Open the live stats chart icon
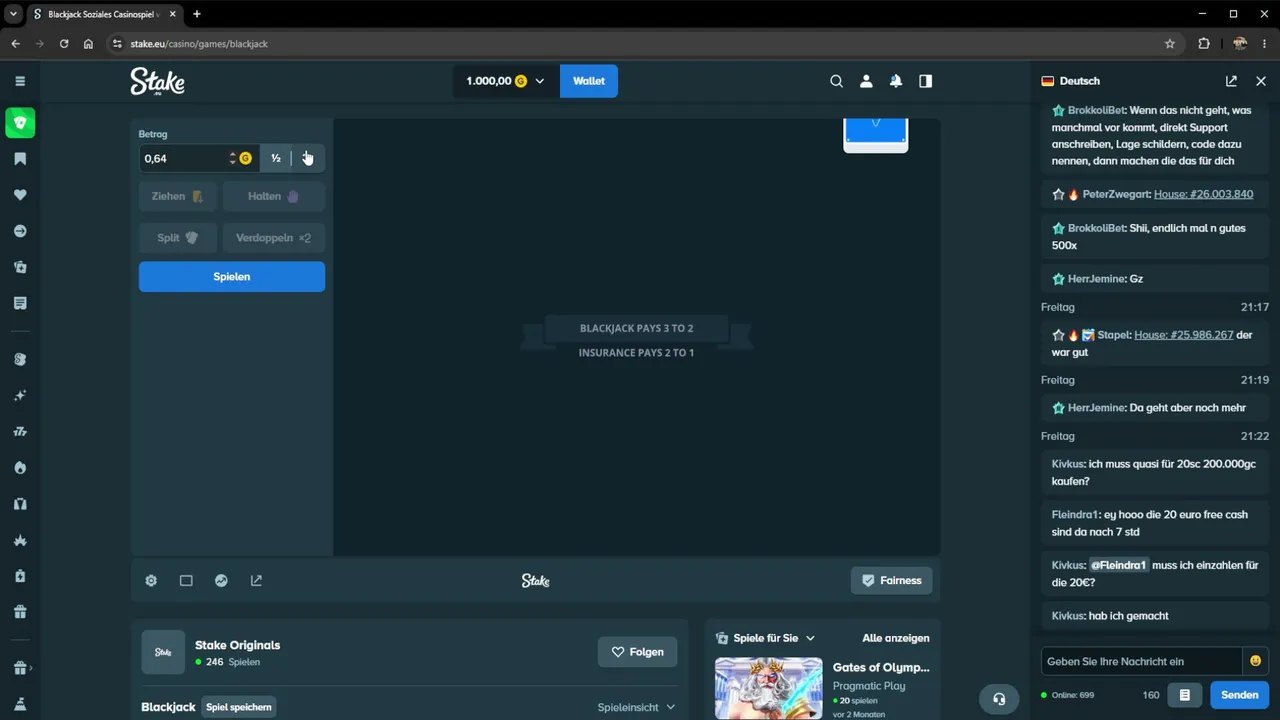1280x720 pixels. (221, 581)
